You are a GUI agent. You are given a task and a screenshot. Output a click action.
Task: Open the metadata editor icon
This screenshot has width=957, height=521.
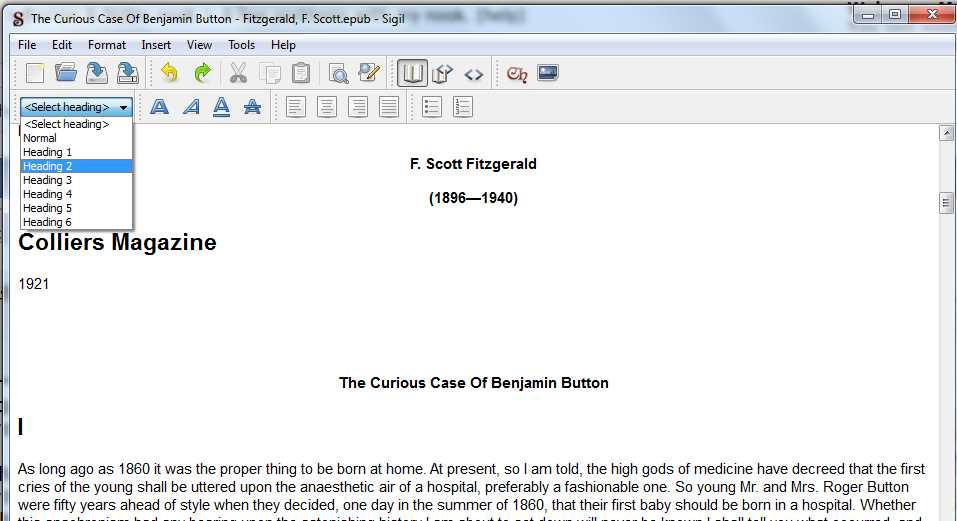click(x=369, y=73)
